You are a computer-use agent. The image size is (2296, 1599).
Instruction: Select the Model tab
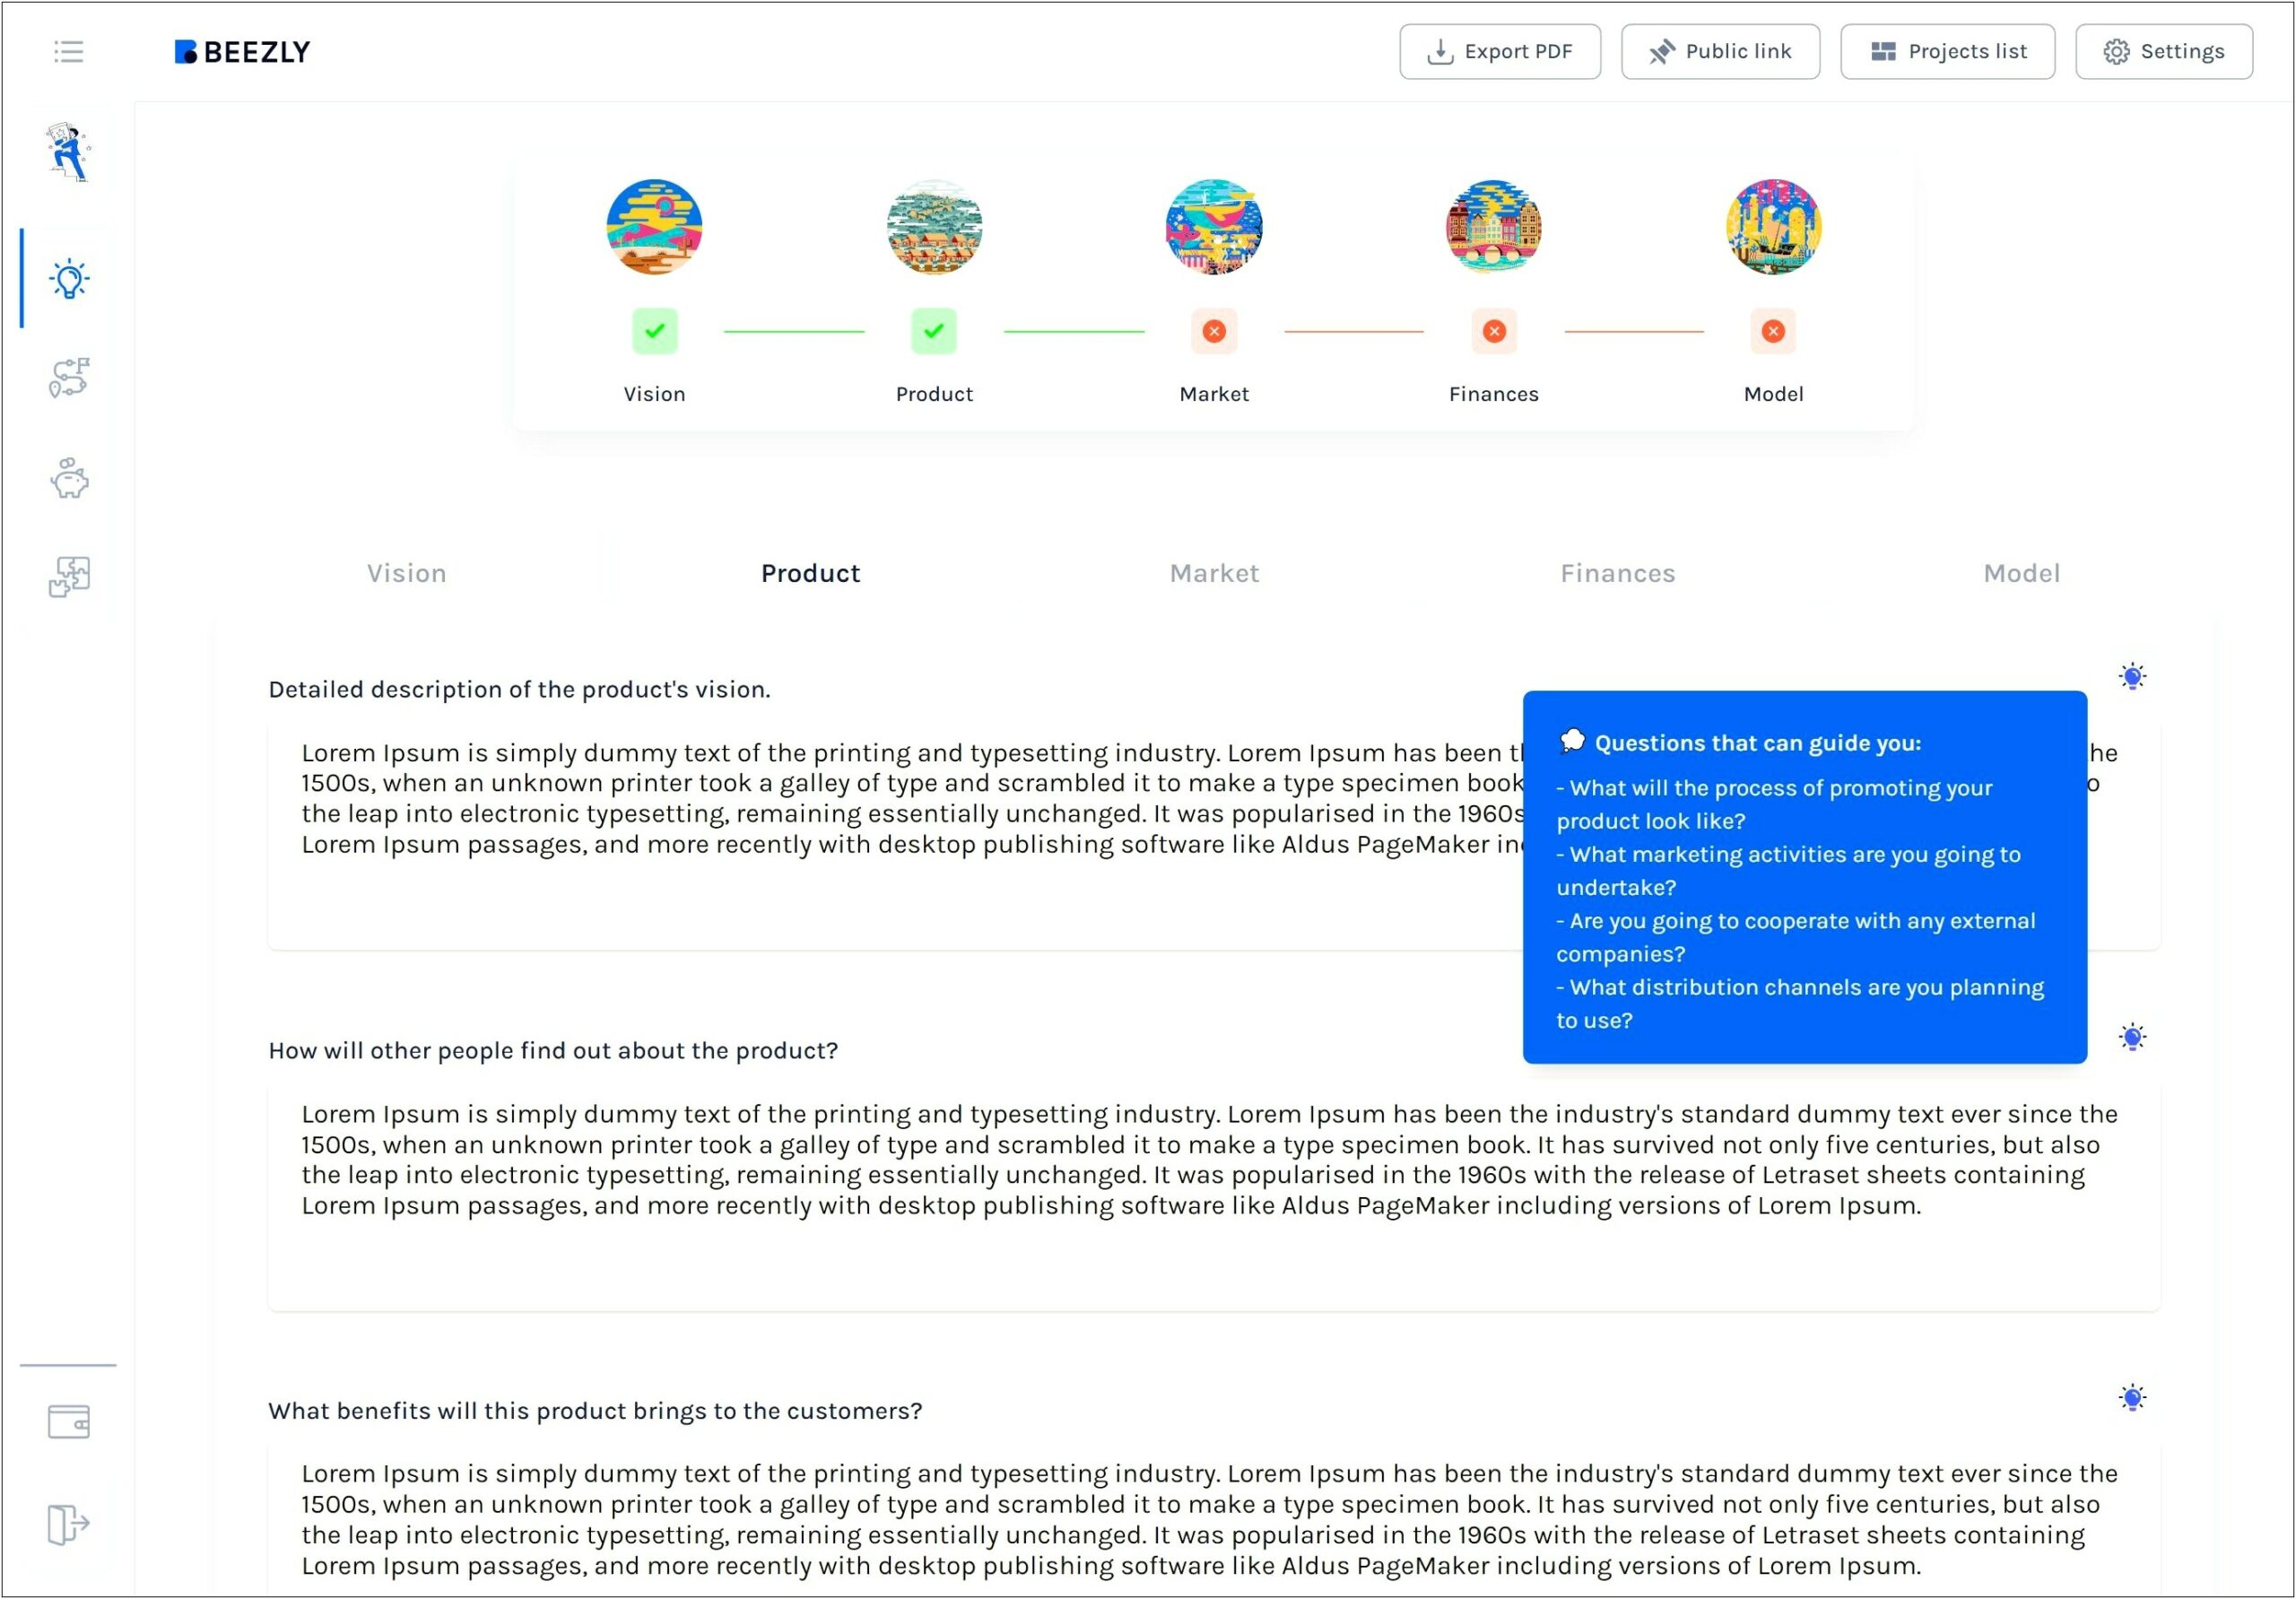[2022, 572]
